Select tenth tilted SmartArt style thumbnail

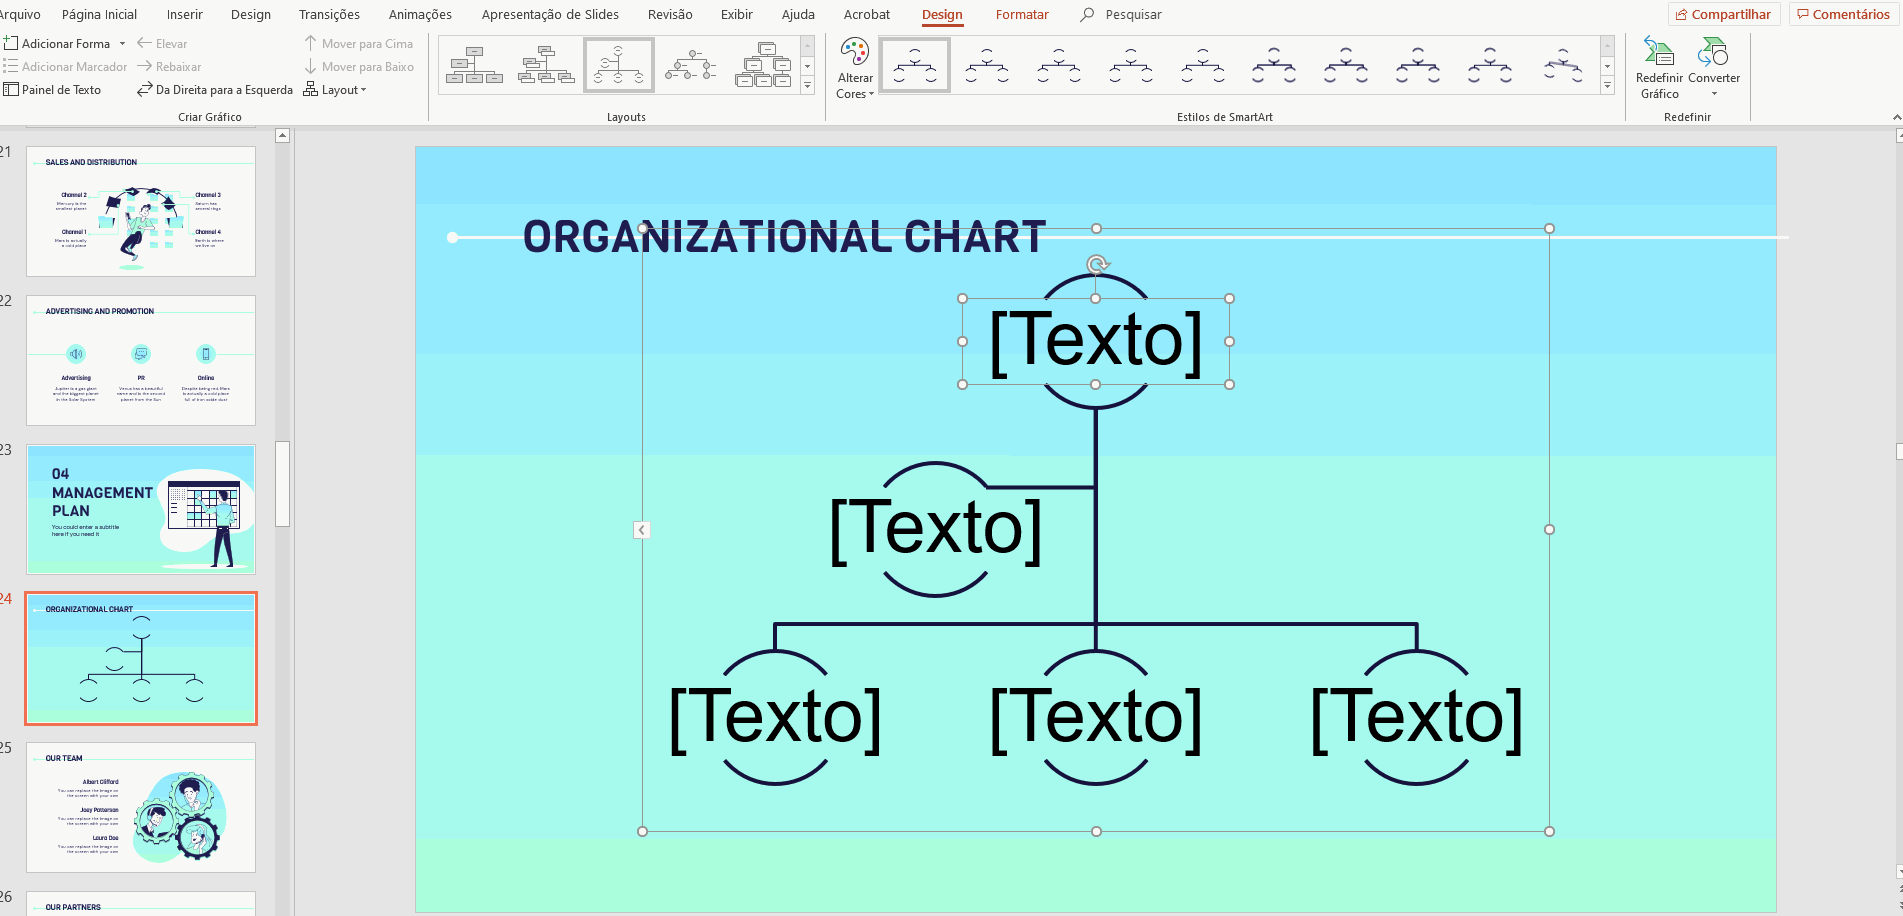(1562, 65)
